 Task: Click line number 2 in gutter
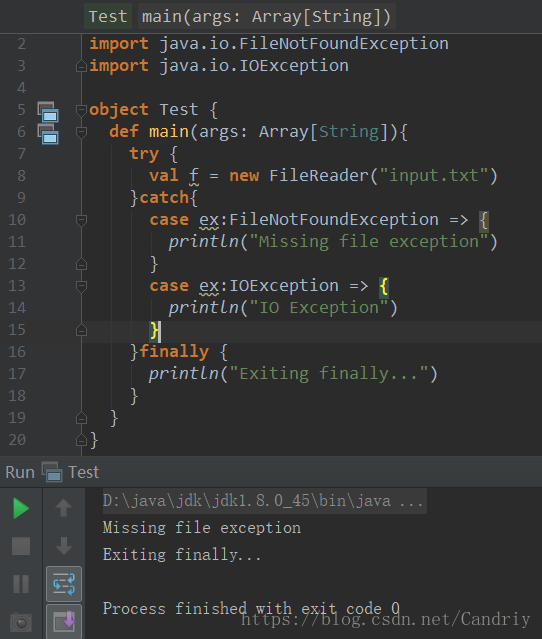point(22,44)
